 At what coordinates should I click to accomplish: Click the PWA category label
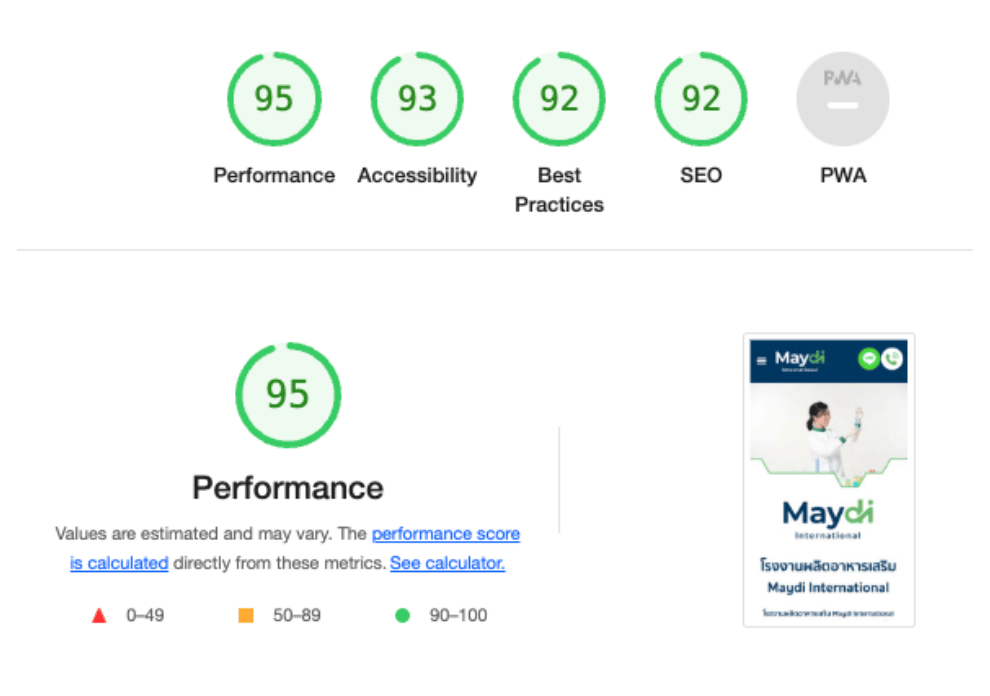coord(843,175)
